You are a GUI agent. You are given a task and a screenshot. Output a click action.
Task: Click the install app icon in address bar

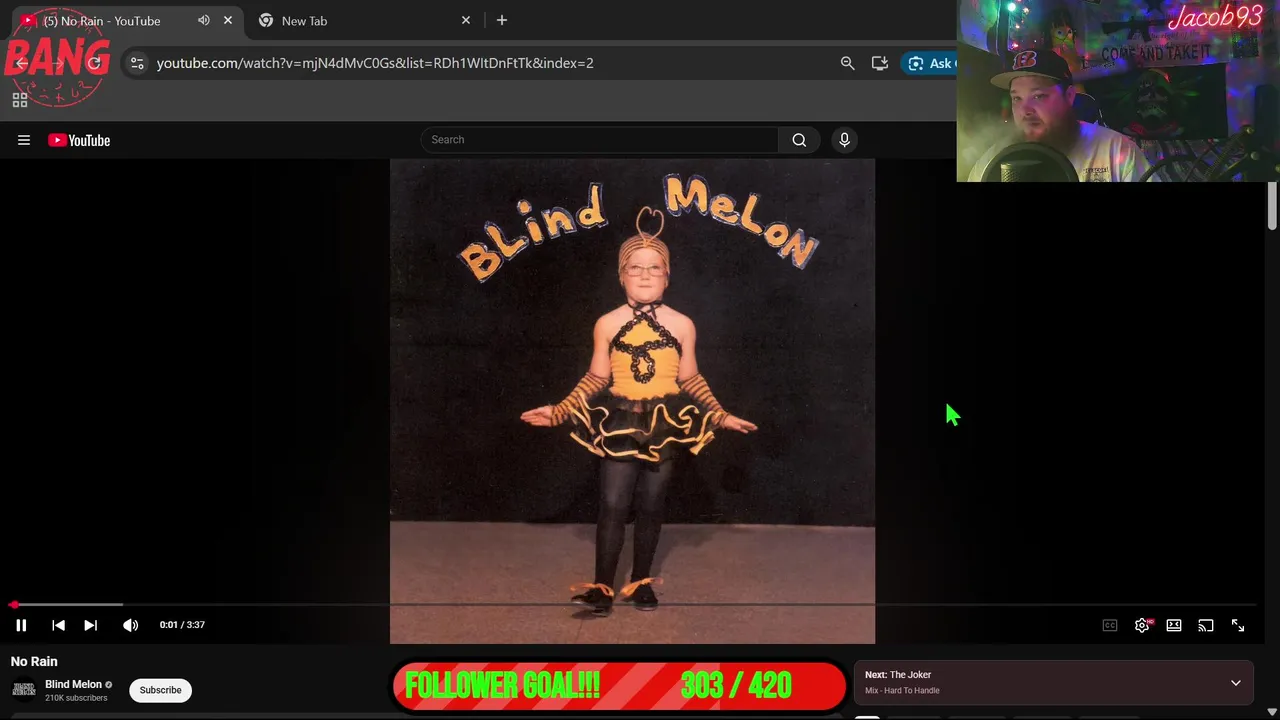tap(880, 63)
